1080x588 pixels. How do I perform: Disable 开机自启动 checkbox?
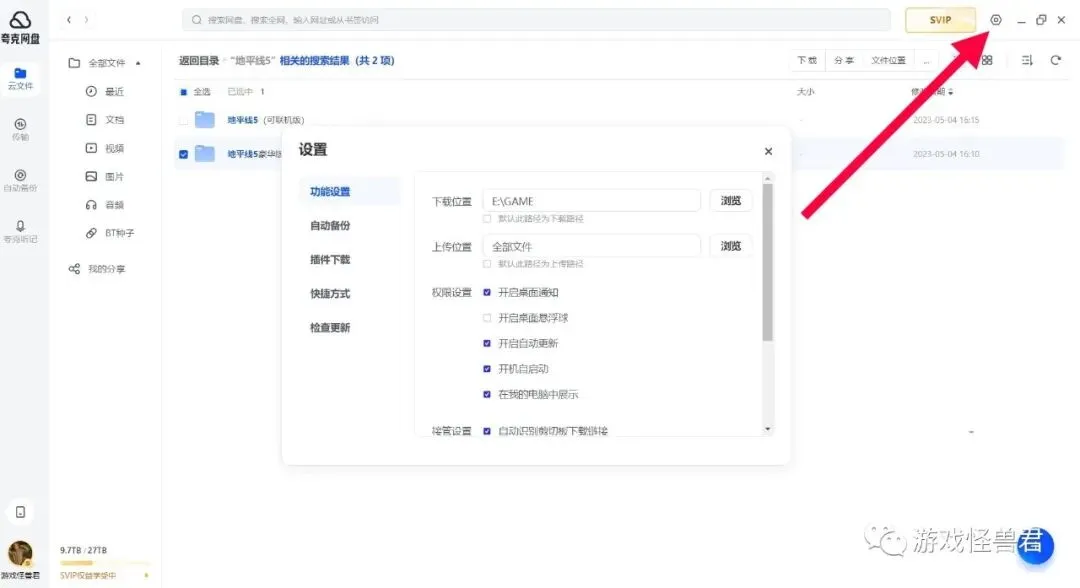(x=487, y=369)
